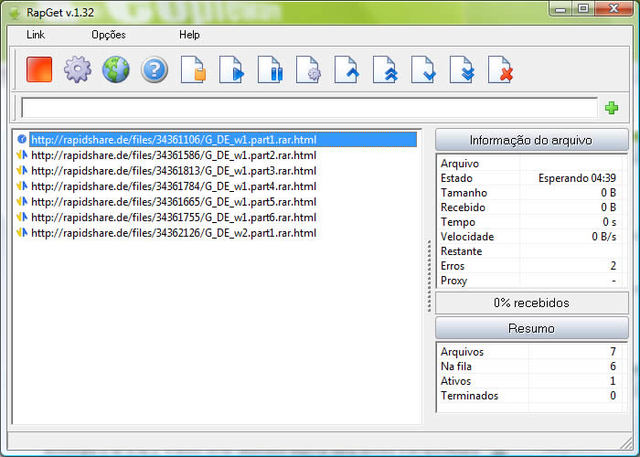Select the G_DE_w1.part5.rar.html link row
Image resolution: width=640 pixels, height=457 pixels.
174,202
